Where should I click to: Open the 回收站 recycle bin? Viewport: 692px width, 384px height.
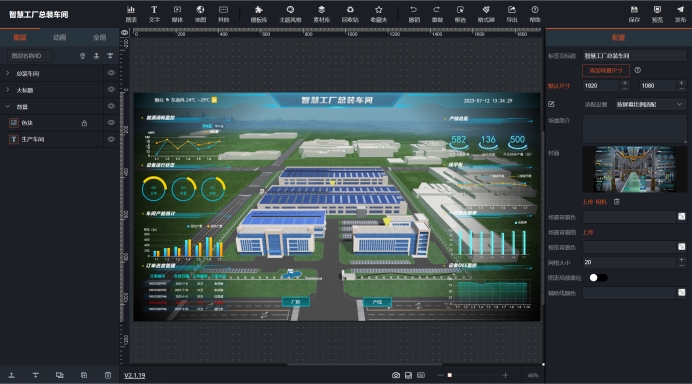(x=350, y=14)
